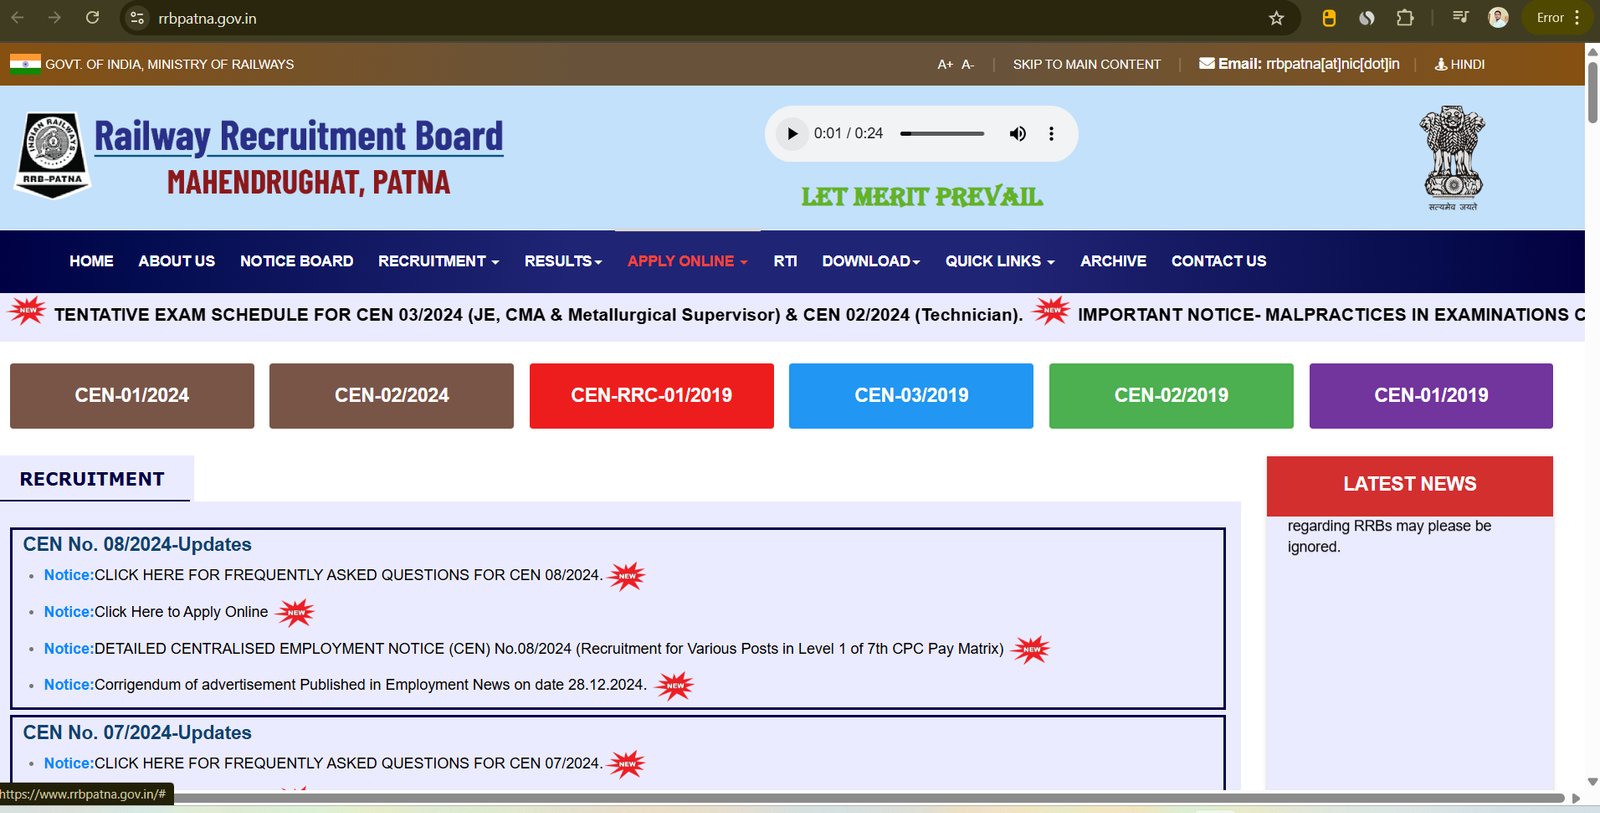
Task: Open the purple CEN-01/2019 button
Action: [x=1431, y=396]
